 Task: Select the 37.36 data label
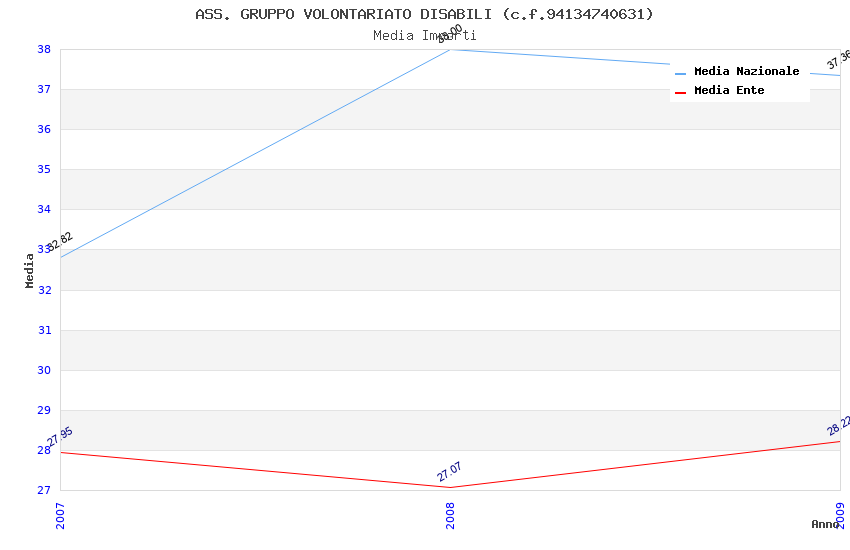838,60
